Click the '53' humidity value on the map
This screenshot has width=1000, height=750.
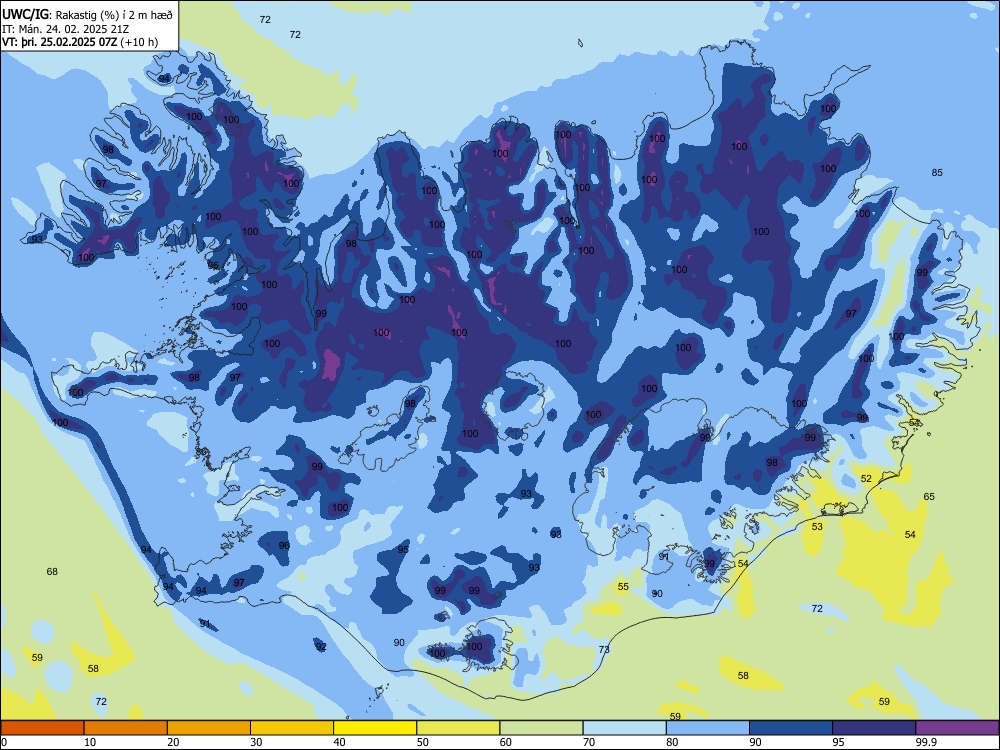(x=817, y=527)
